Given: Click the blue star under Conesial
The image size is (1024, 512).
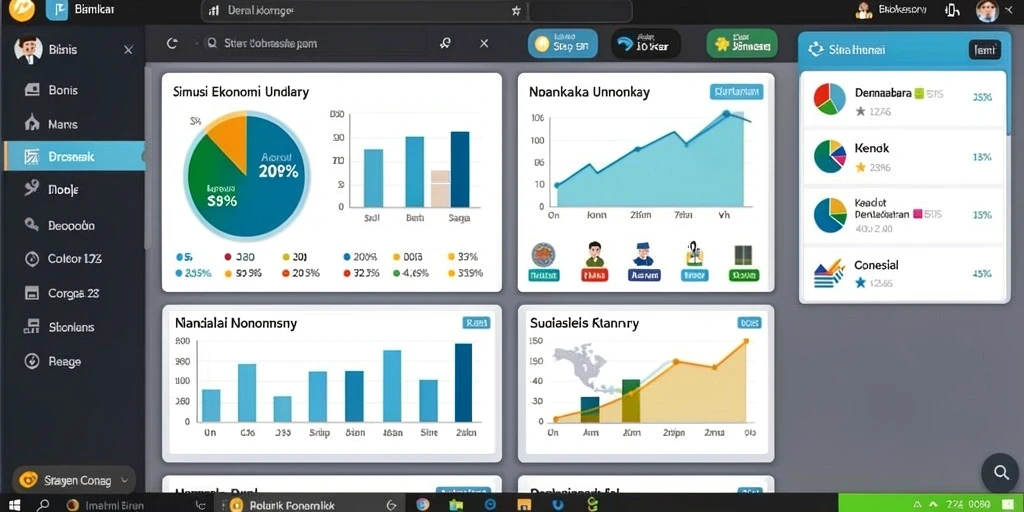Looking at the screenshot, I should (860, 283).
